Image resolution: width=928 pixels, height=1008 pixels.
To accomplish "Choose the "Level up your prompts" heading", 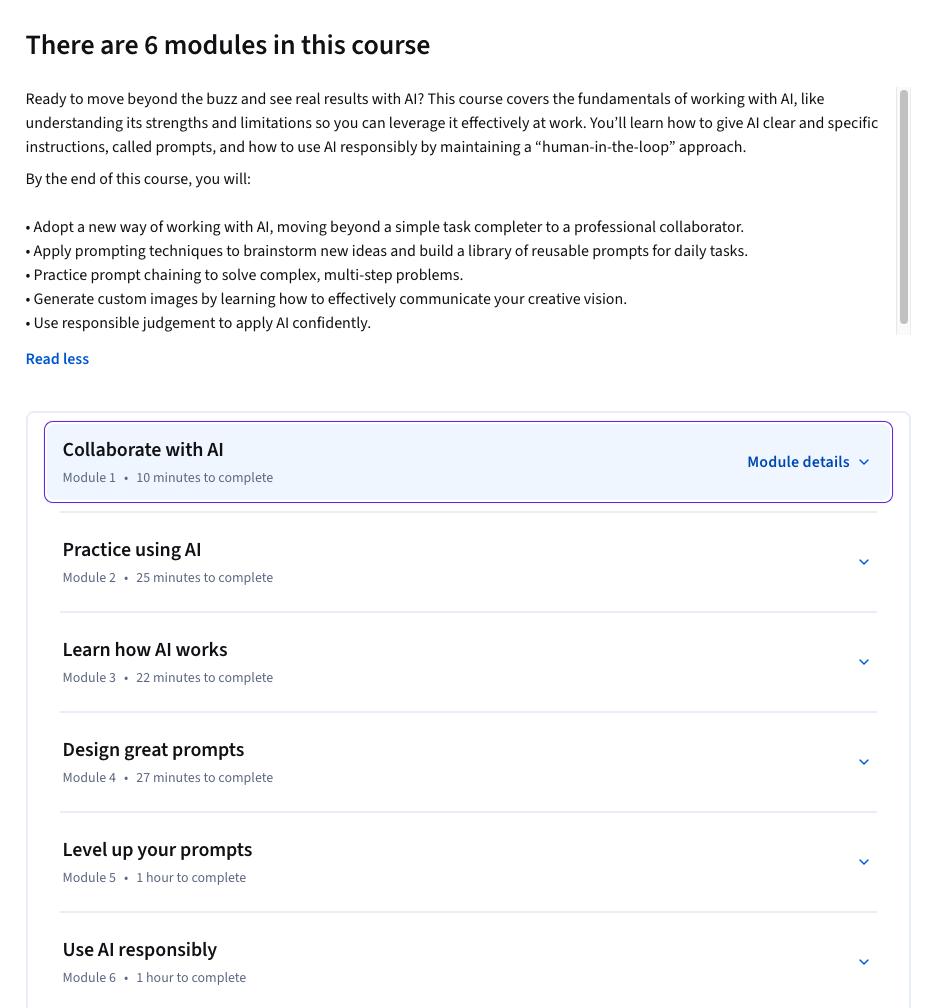I will [x=157, y=850].
